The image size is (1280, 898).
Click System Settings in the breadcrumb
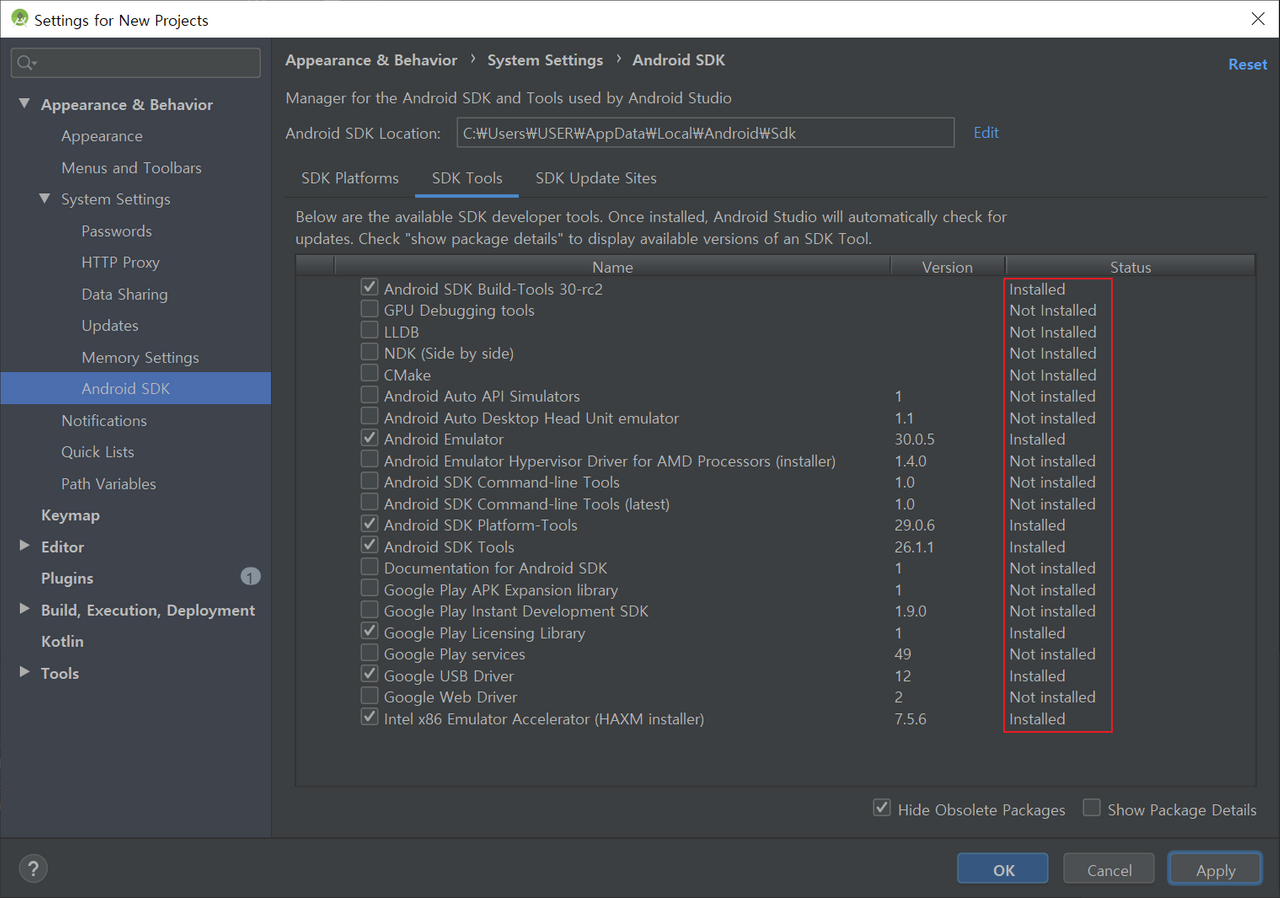point(545,60)
